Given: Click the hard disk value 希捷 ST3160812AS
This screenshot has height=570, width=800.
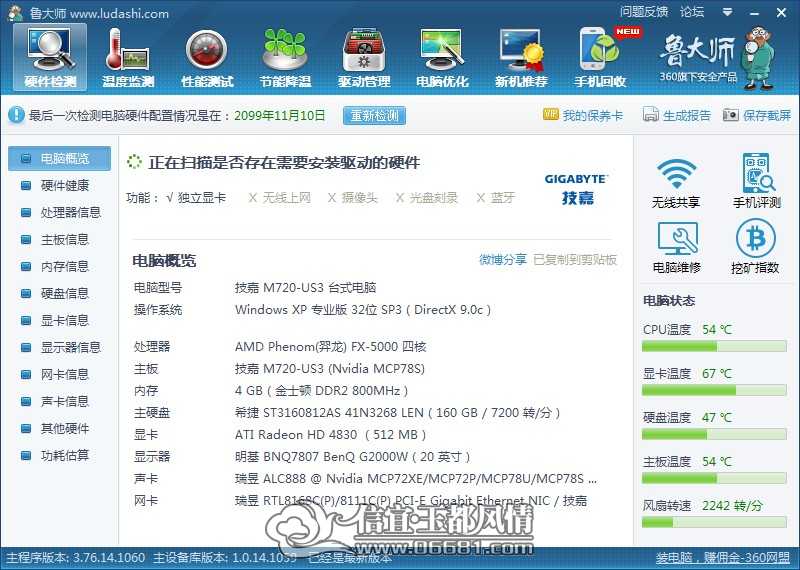Looking at the screenshot, I should pos(397,413).
